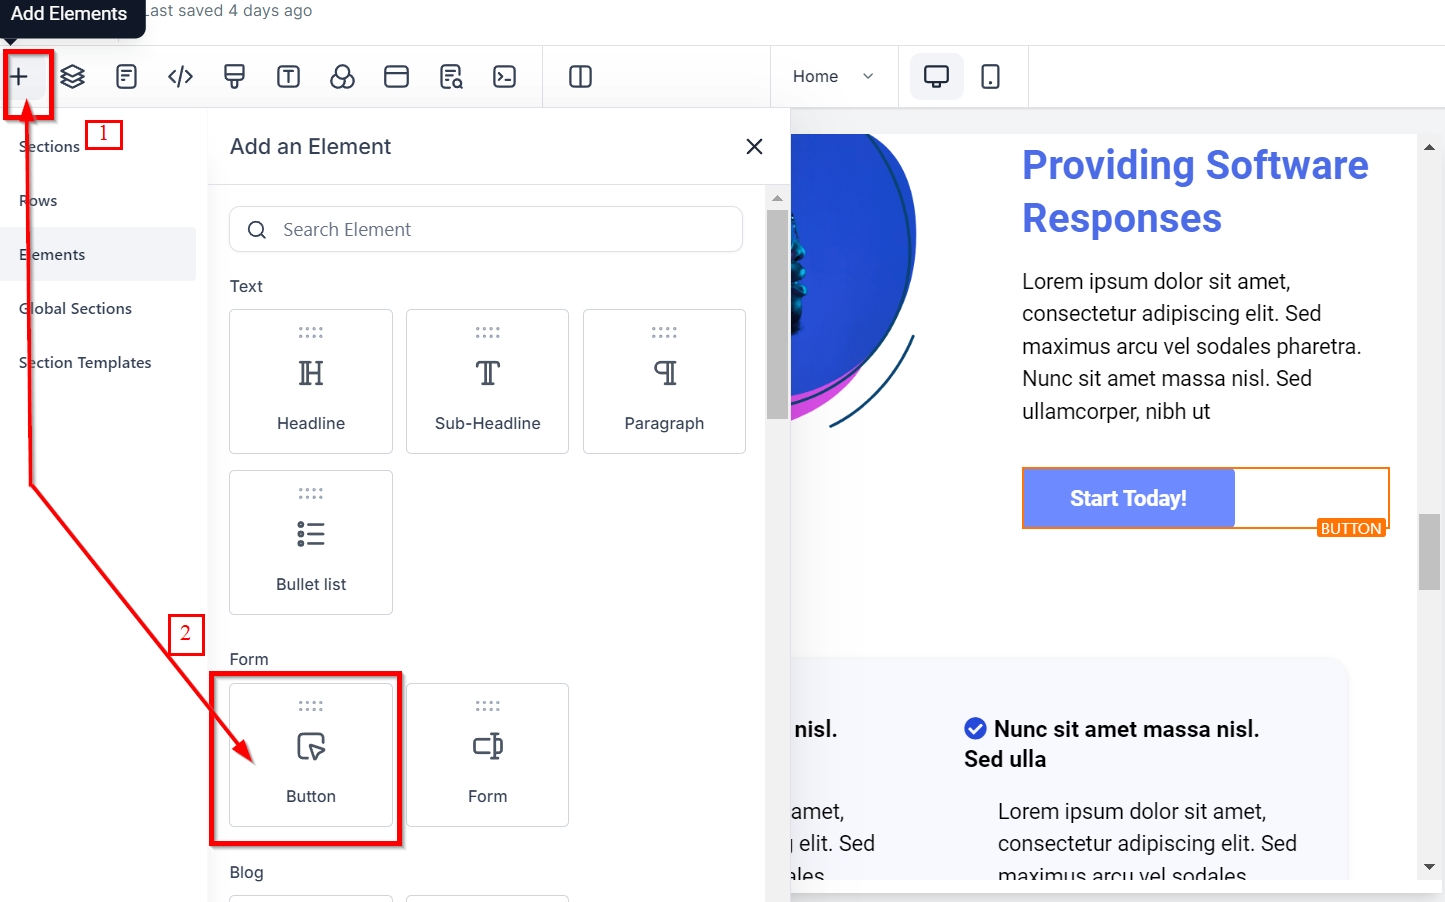This screenshot has height=902, width=1445.
Task: Pick the Bullet list element
Action: (x=311, y=543)
